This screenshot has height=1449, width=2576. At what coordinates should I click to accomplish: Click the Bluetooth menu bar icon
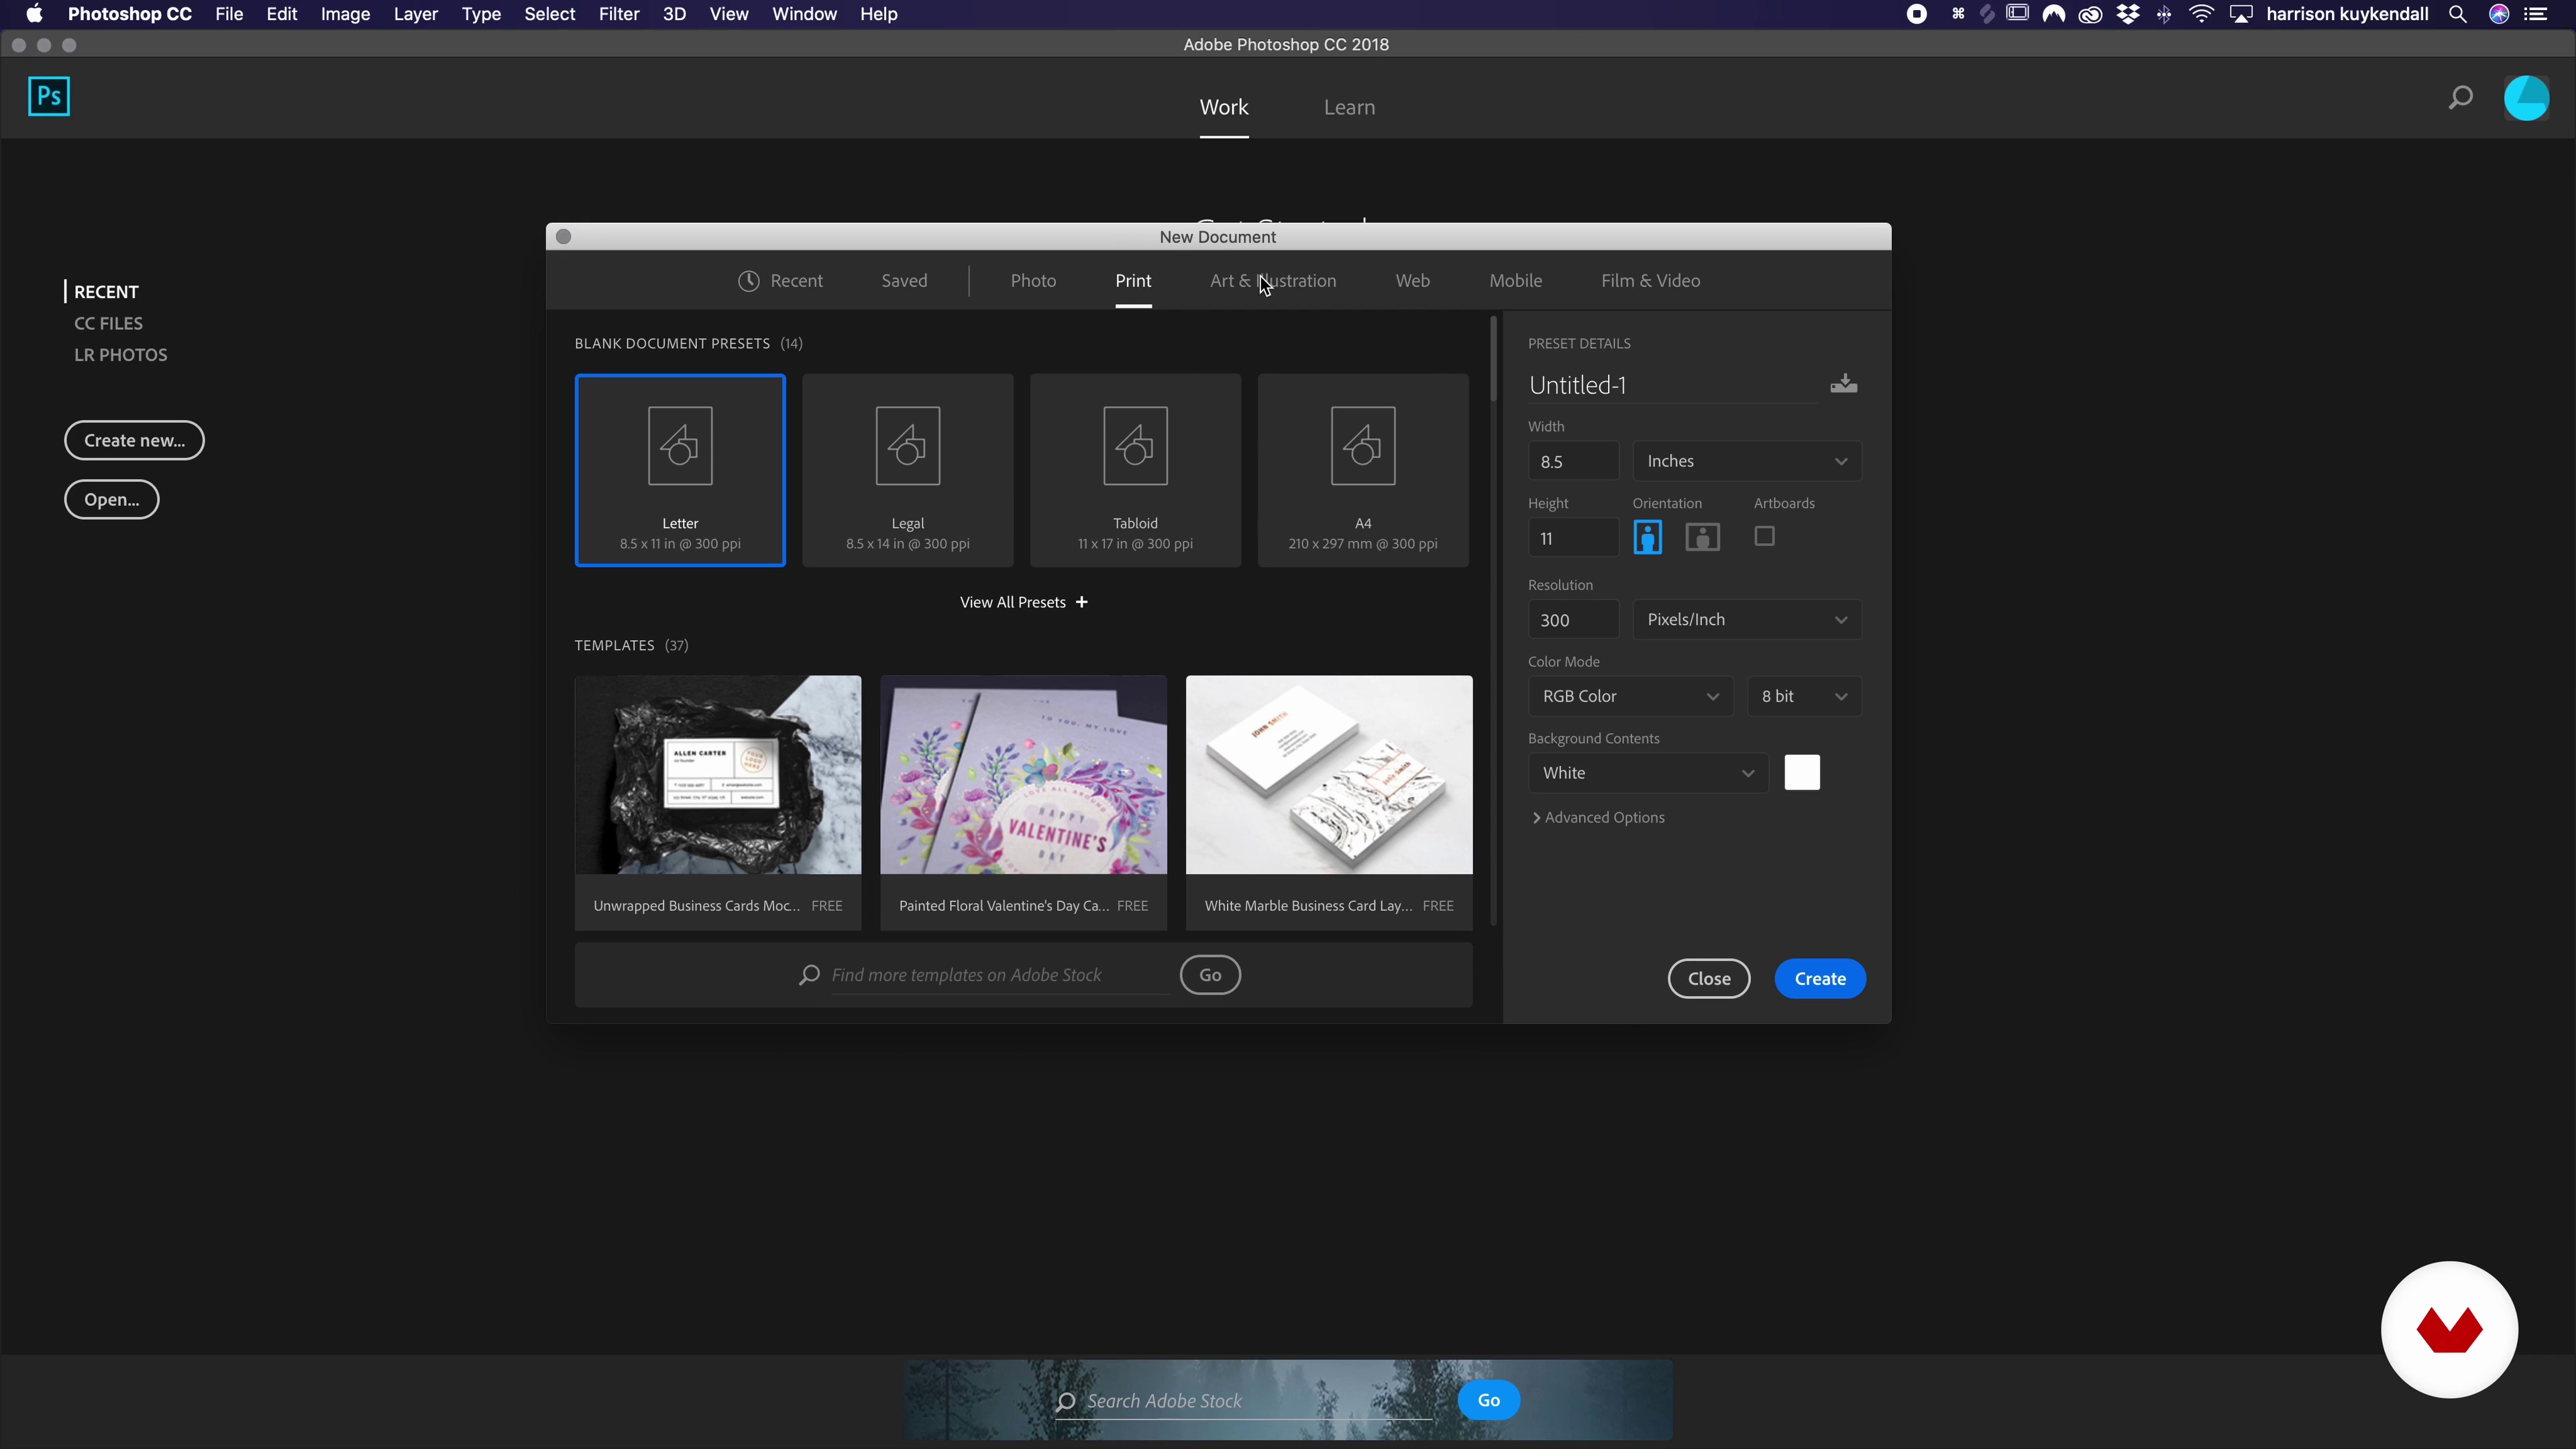click(x=2164, y=14)
